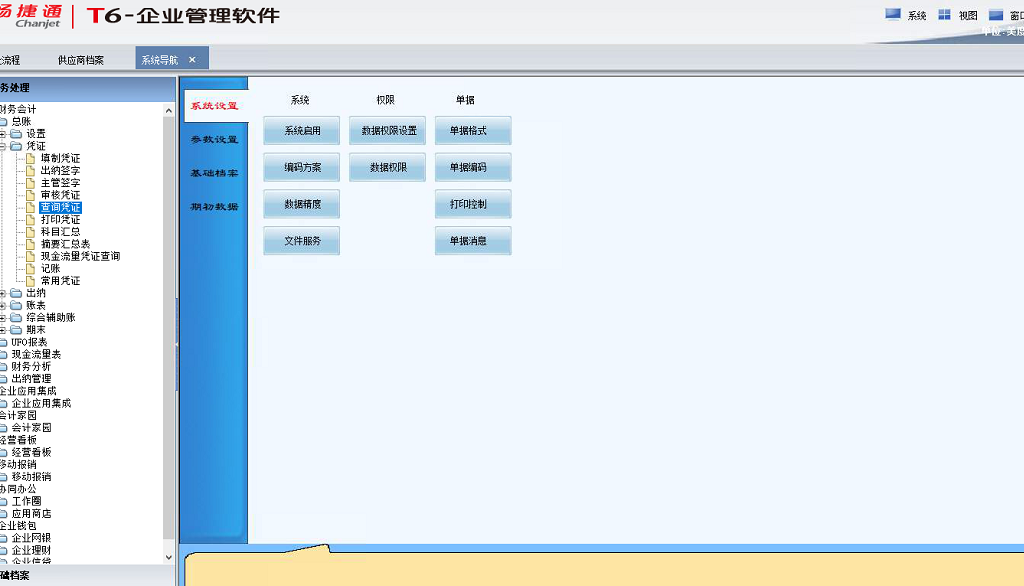
Task: Click the 数据精度 button
Action: [x=302, y=204]
